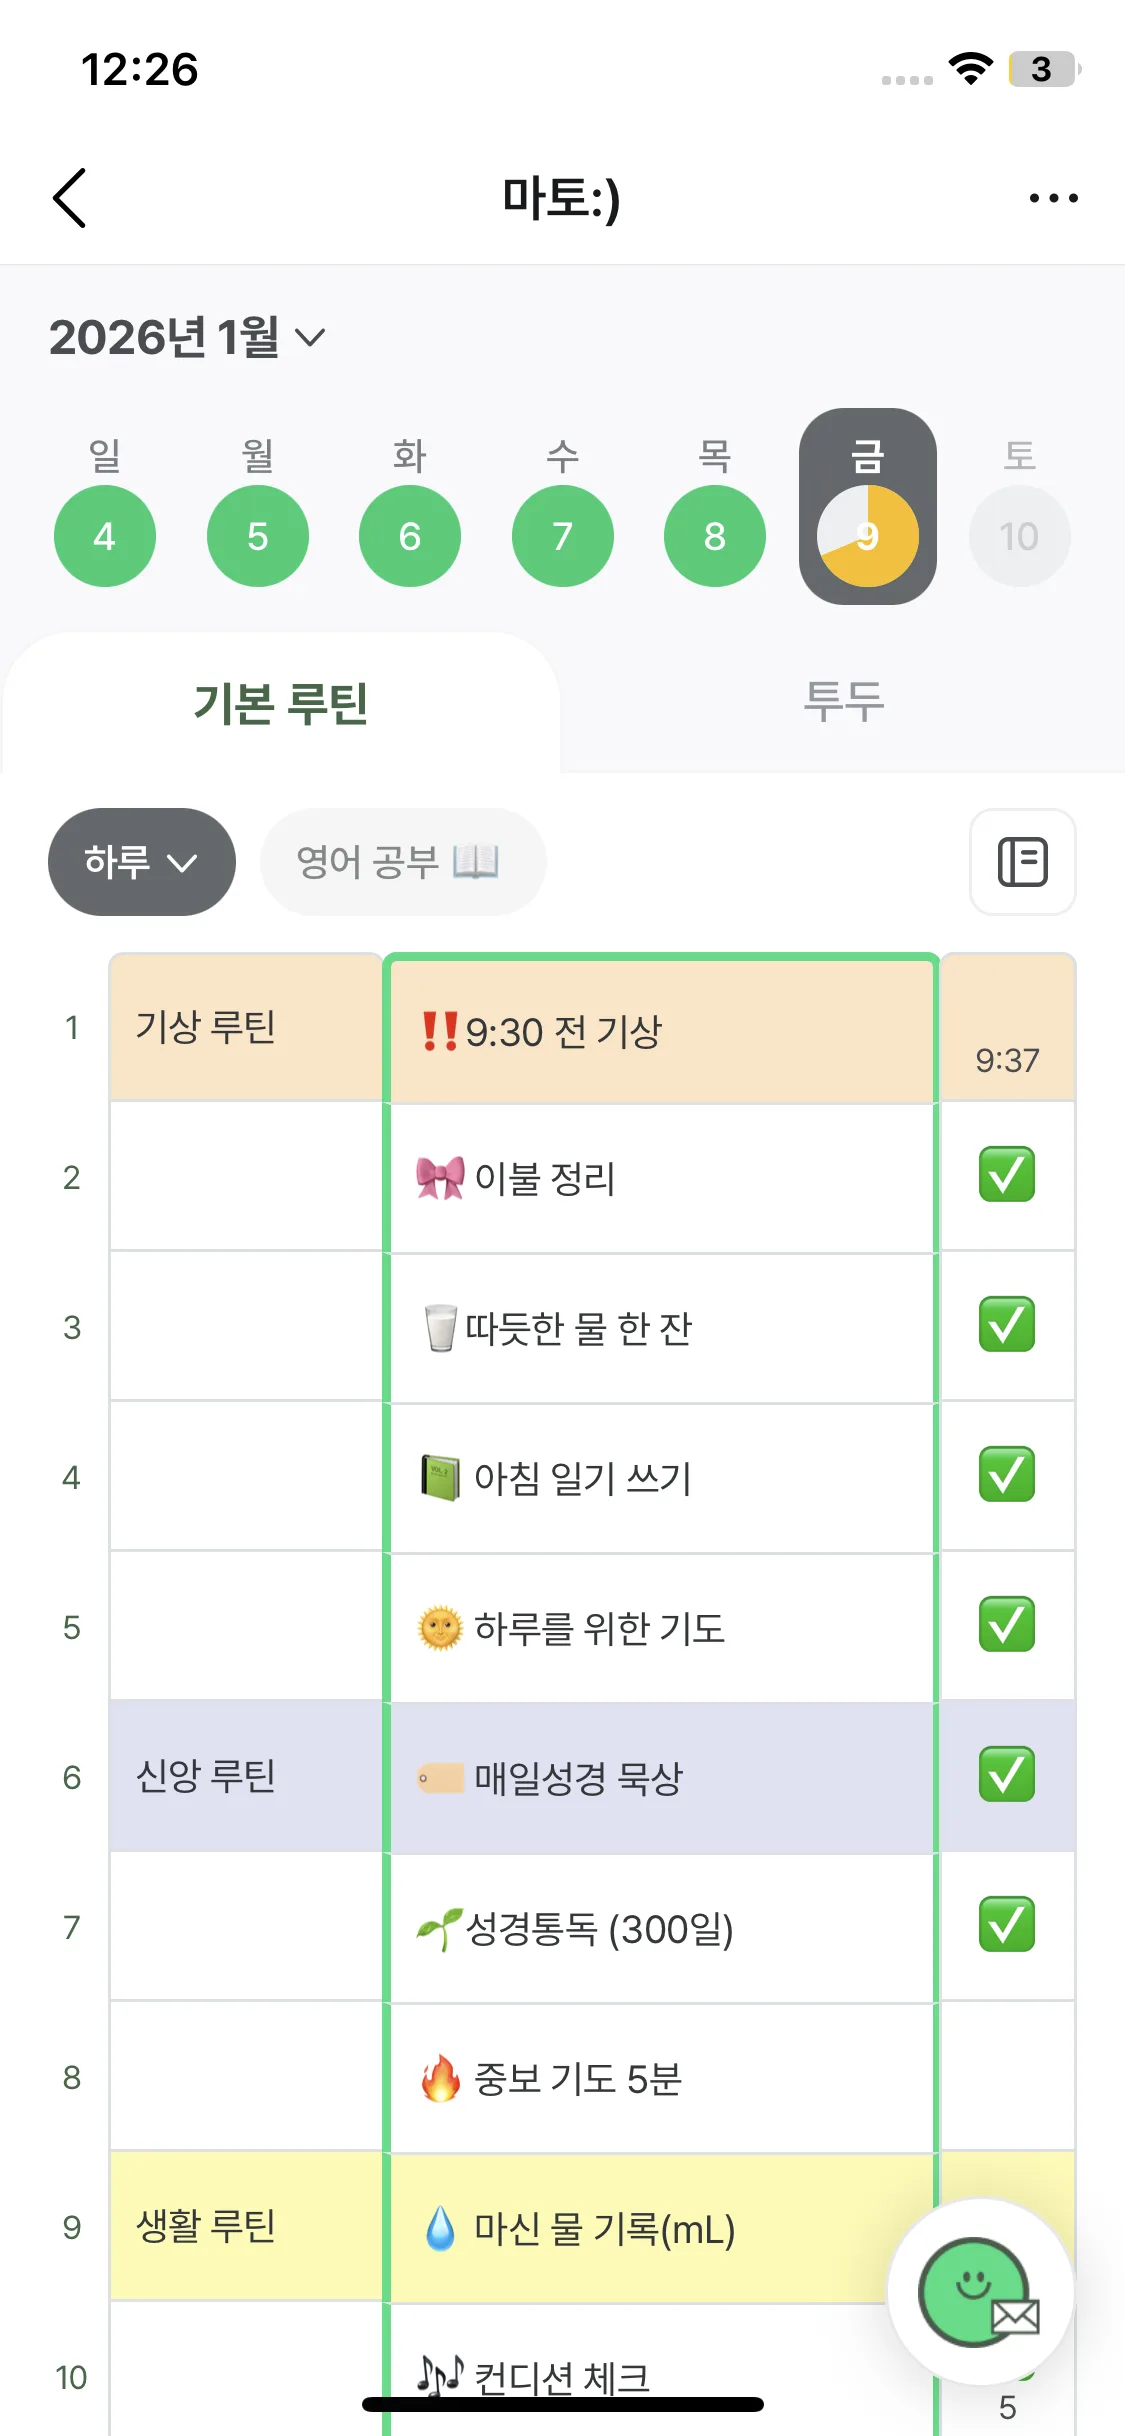Uncheck the 이불 정리 checkbox
1125x2436 pixels.
point(1006,1176)
